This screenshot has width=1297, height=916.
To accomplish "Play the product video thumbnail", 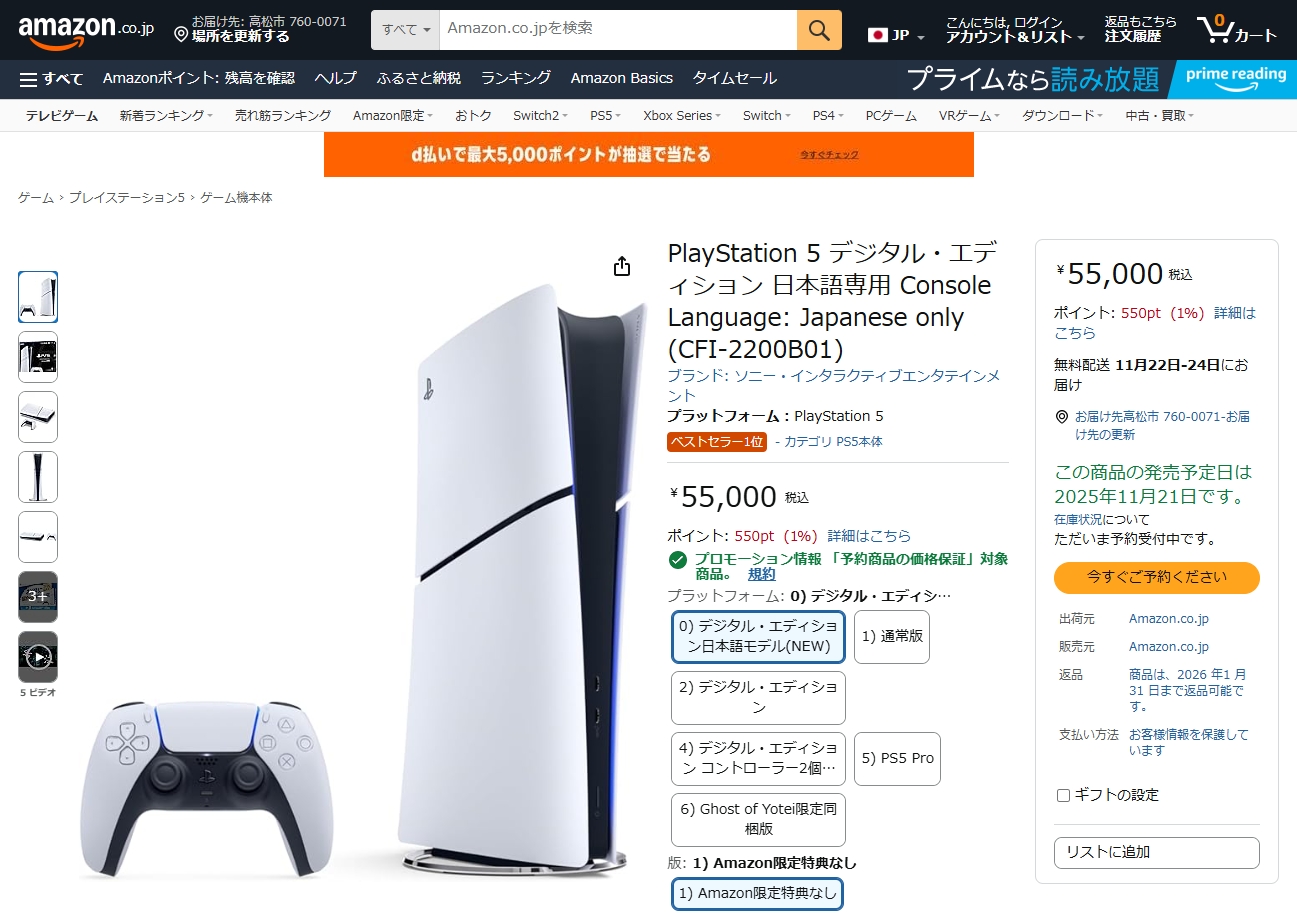I will [x=38, y=657].
